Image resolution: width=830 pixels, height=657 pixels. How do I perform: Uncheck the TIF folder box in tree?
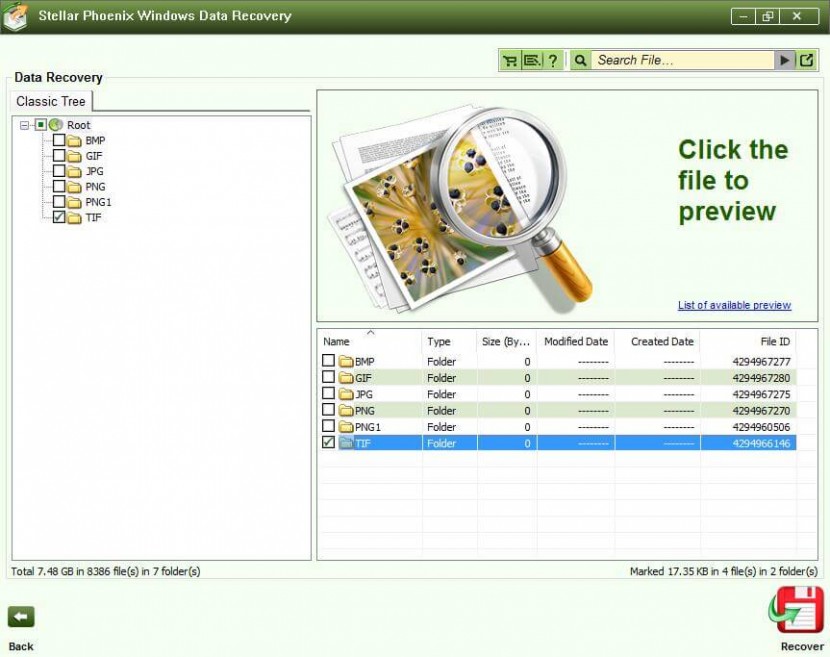59,217
